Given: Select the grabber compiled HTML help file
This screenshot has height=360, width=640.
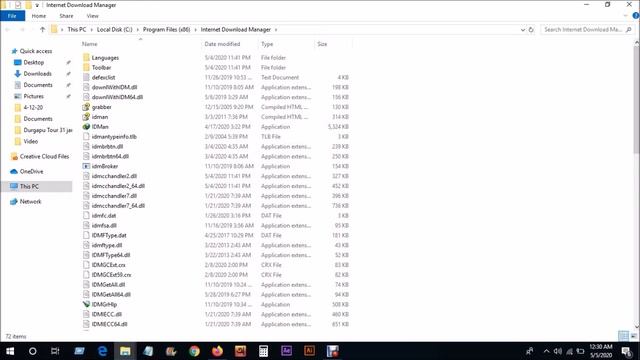Looking at the screenshot, I should 101,107.
